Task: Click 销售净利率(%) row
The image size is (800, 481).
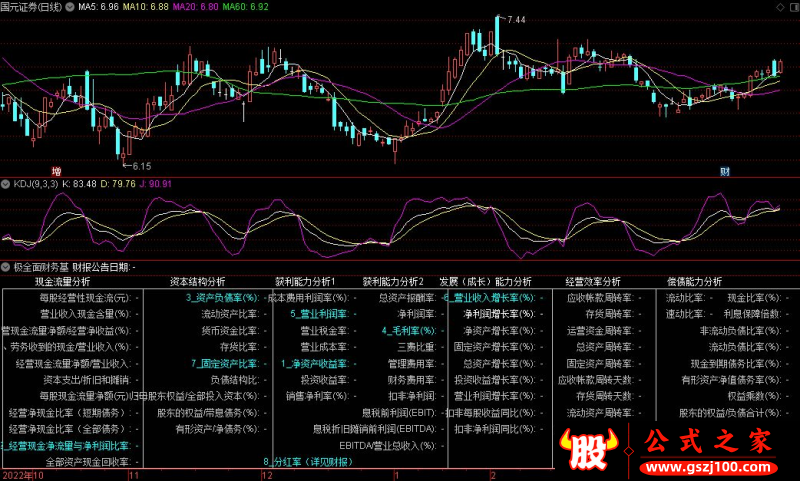Action: [x=317, y=397]
